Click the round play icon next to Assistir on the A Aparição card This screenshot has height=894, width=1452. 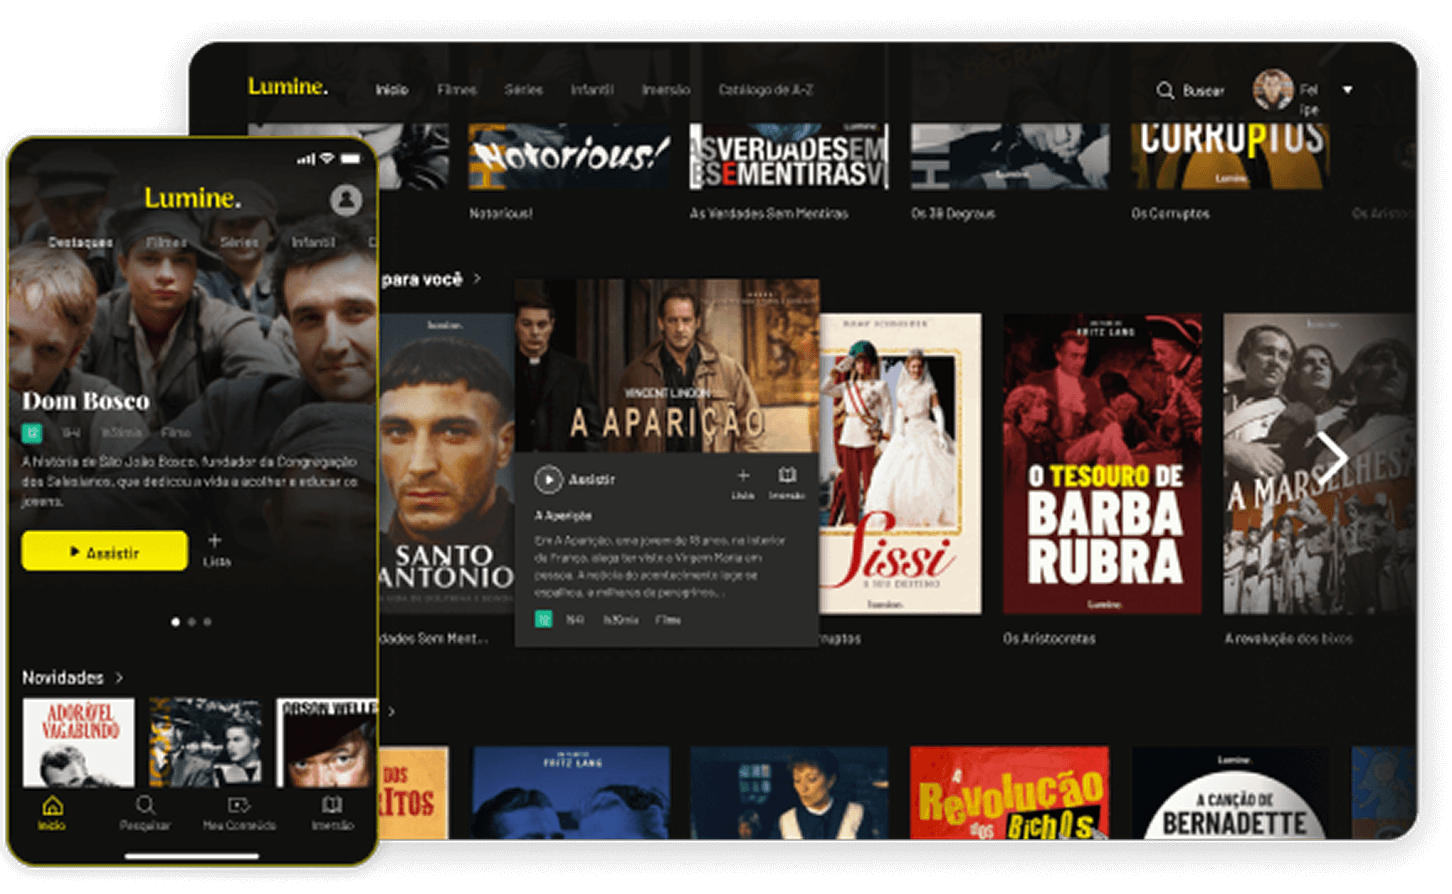548,480
